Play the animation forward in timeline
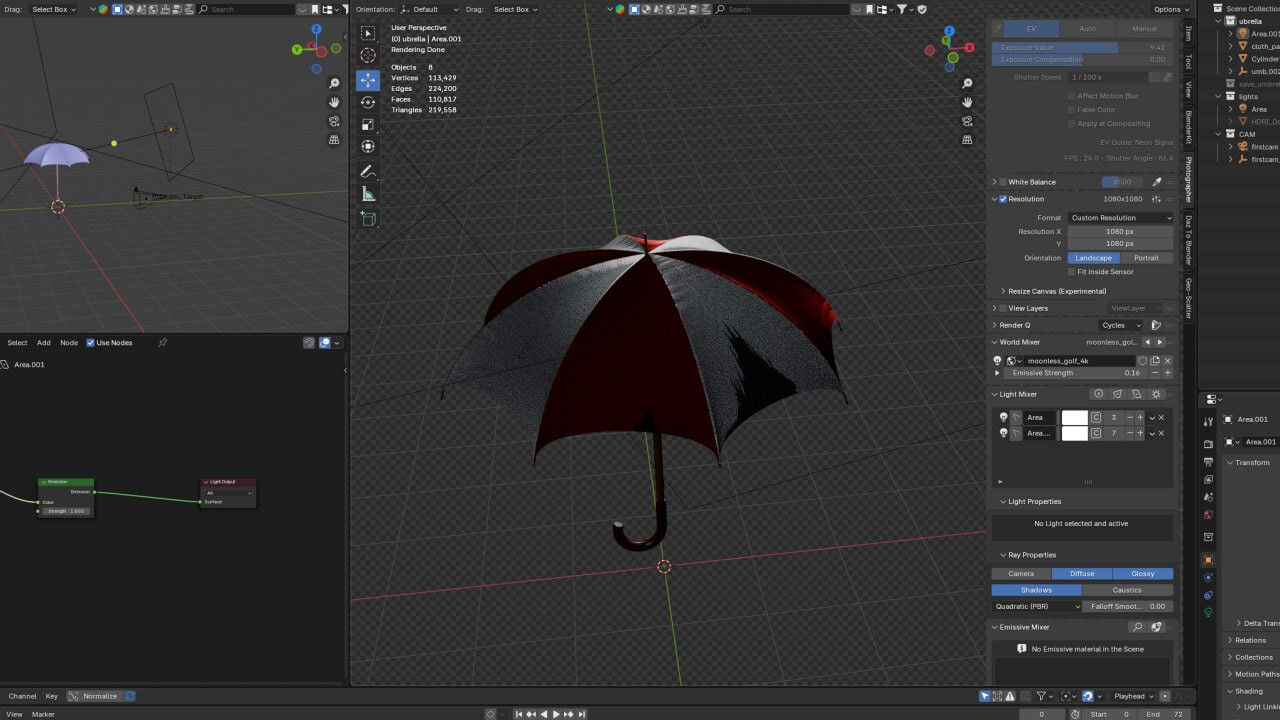This screenshot has height=720, width=1280. (556, 714)
